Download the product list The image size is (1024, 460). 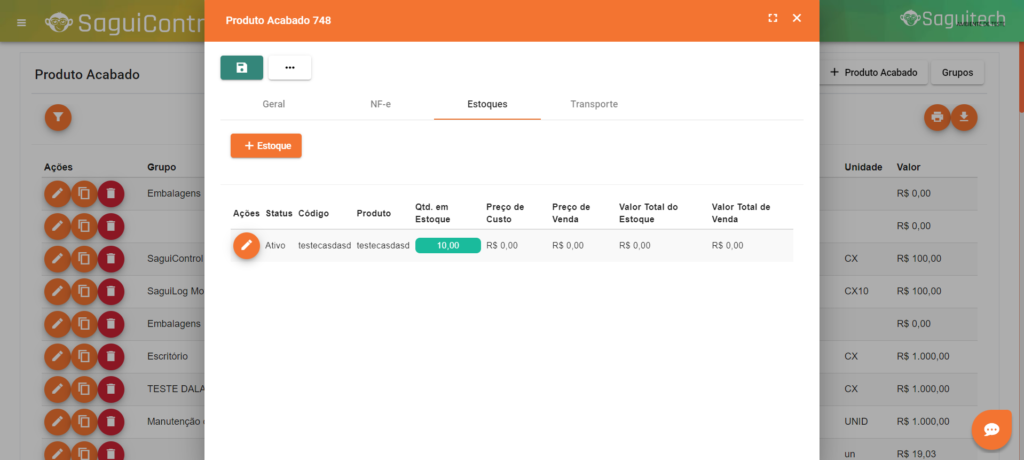(964, 117)
